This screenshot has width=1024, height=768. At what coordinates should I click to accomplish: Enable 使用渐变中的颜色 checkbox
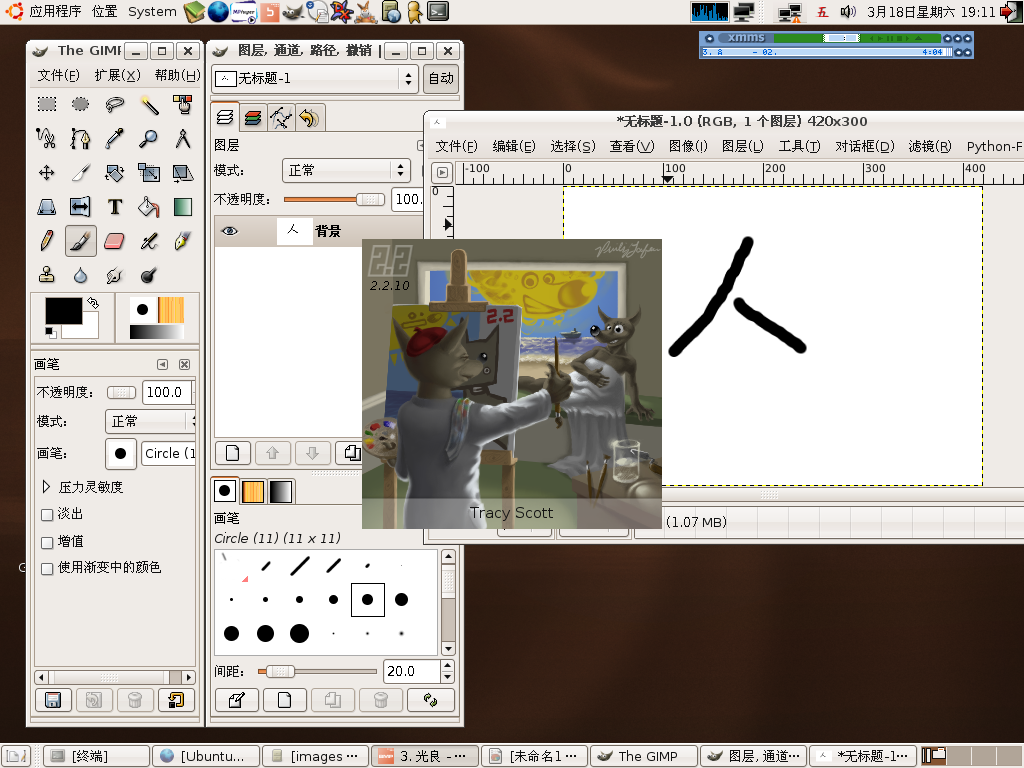click(x=47, y=569)
